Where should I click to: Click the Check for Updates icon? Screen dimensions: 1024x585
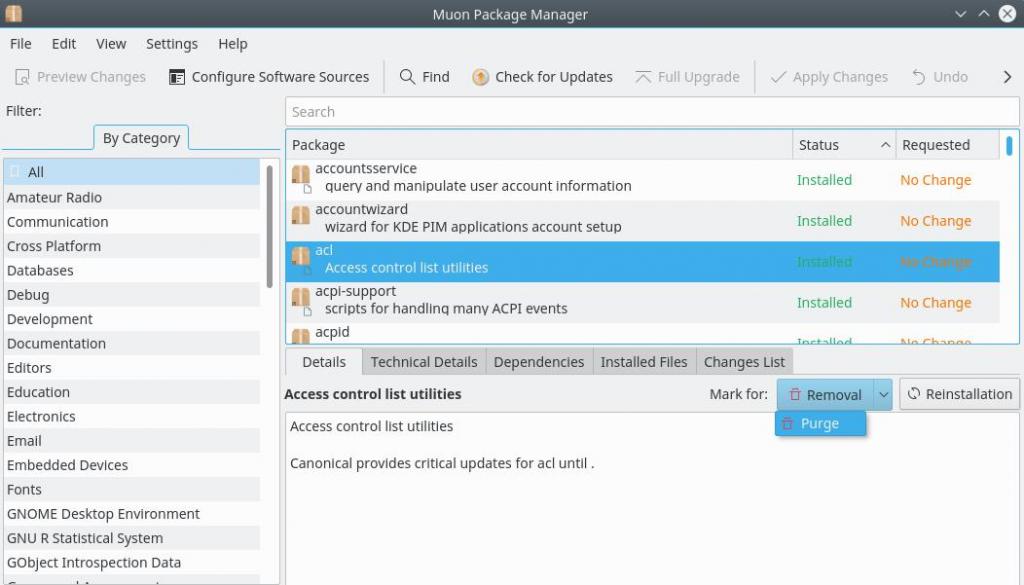(x=480, y=77)
